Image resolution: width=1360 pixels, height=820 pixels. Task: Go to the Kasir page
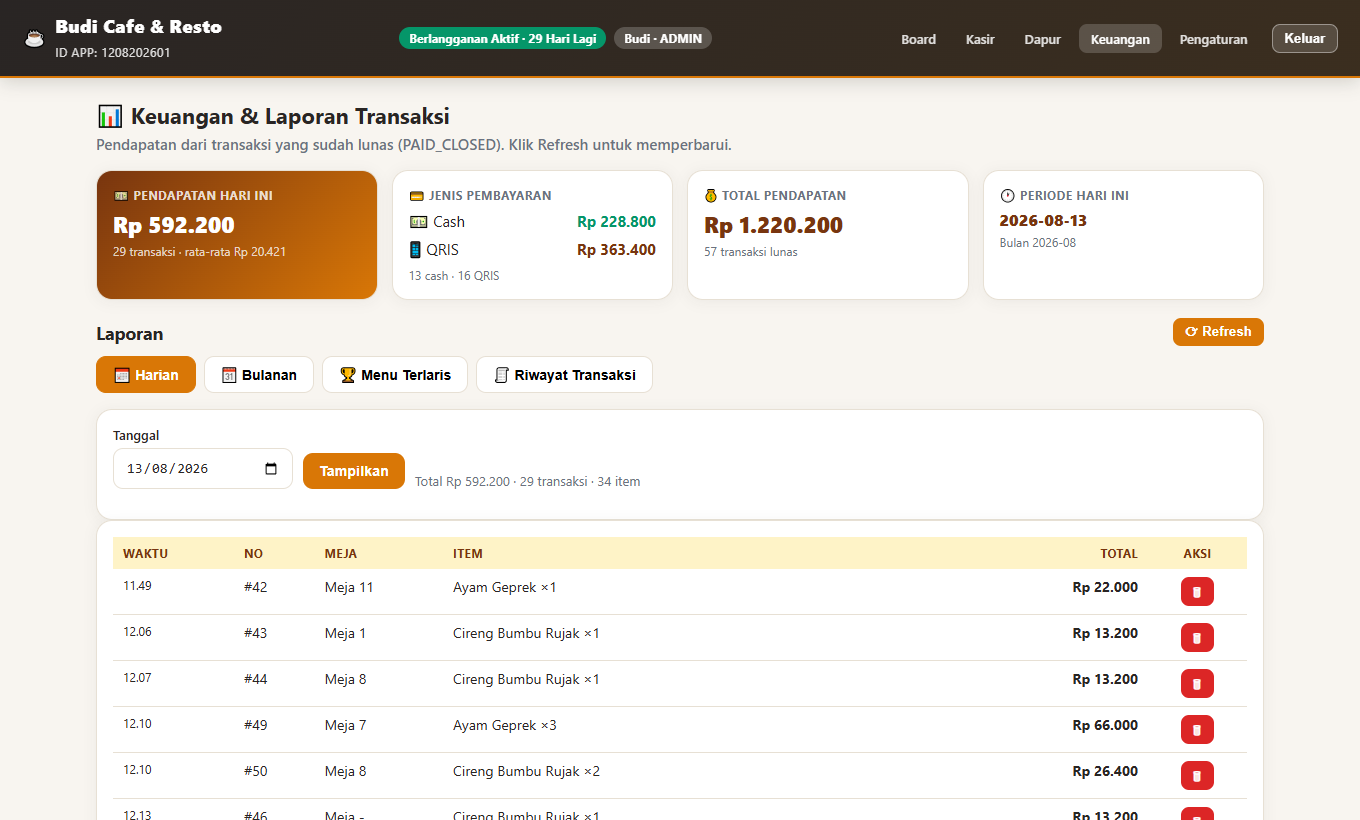coord(980,39)
